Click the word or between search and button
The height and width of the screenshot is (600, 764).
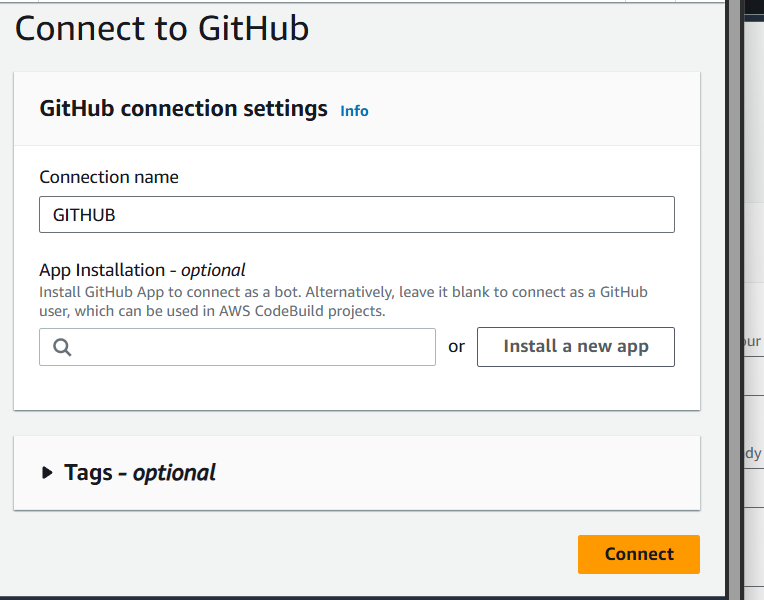click(x=457, y=347)
